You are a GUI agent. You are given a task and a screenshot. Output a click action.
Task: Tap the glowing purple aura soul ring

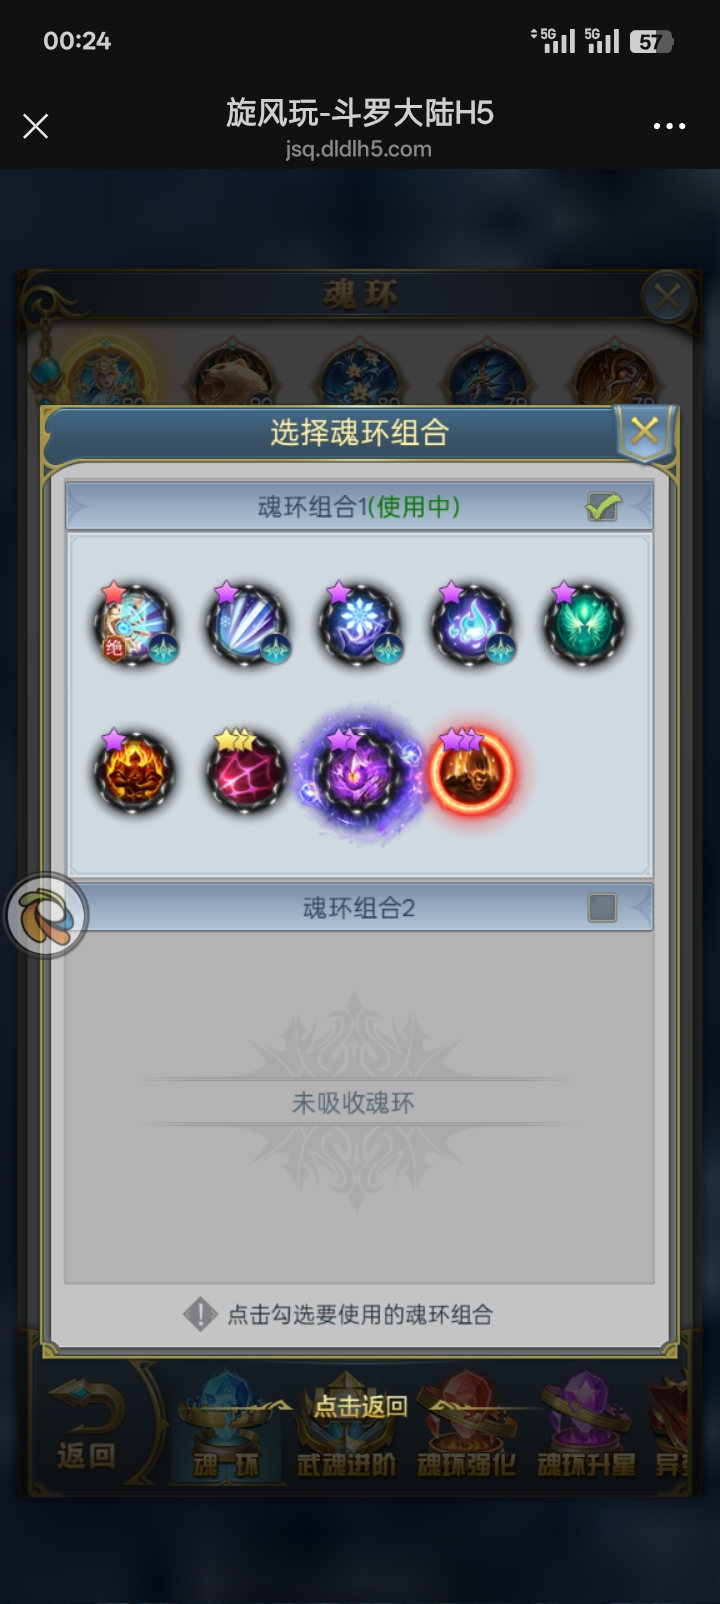tap(360, 772)
